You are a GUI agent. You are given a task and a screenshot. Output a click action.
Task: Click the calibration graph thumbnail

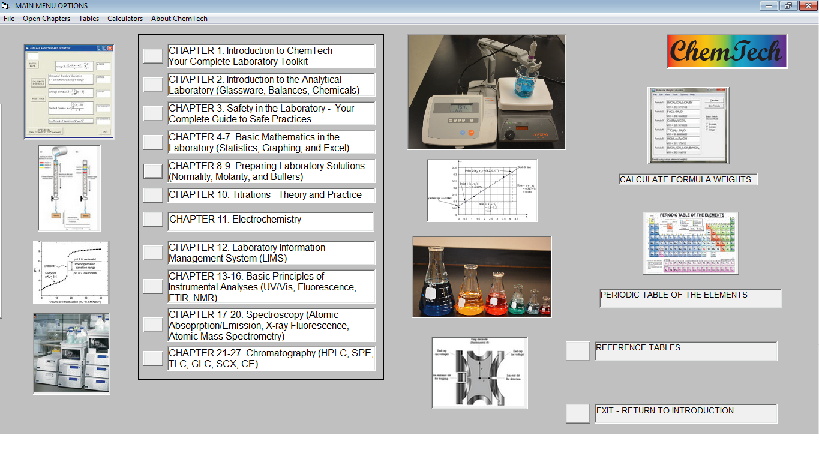[x=482, y=191]
